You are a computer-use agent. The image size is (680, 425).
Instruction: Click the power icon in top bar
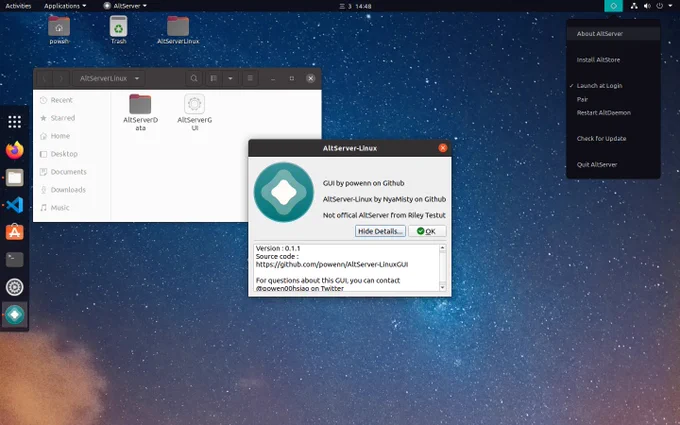coord(660,6)
